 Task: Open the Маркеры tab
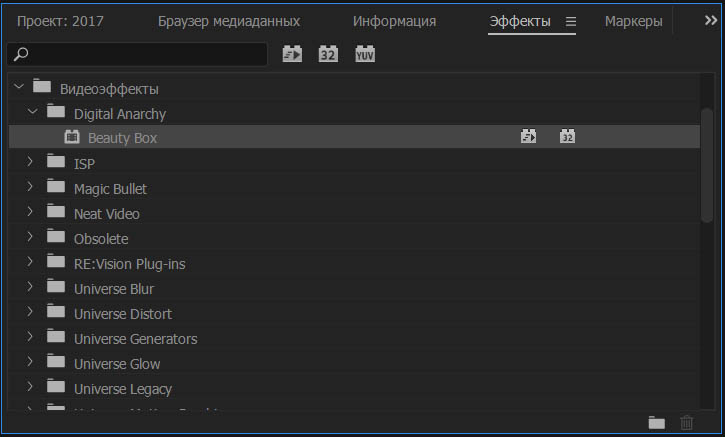[633, 21]
